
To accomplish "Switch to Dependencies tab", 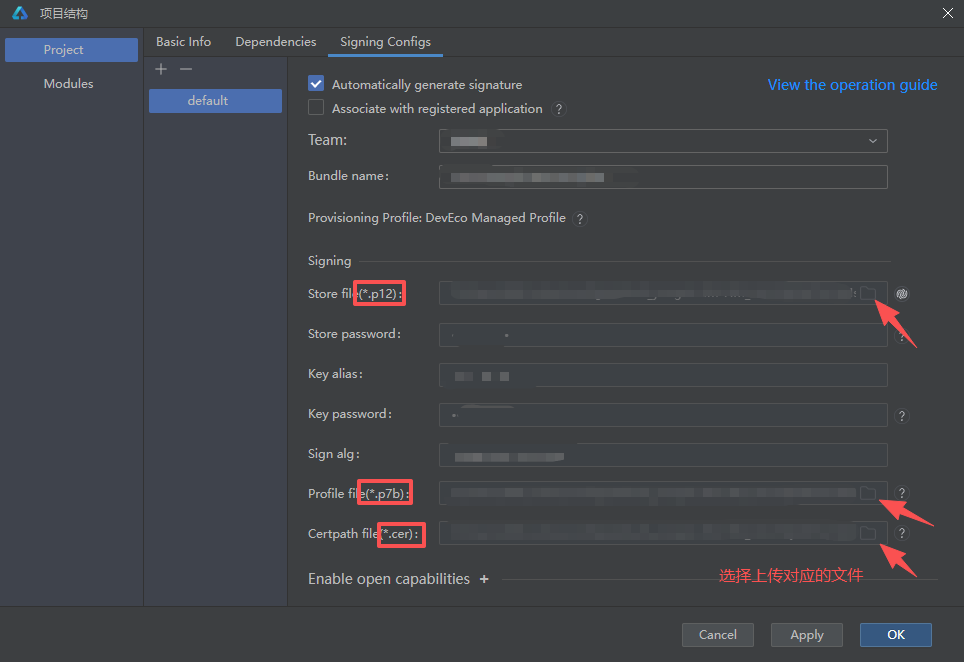I will pos(275,42).
